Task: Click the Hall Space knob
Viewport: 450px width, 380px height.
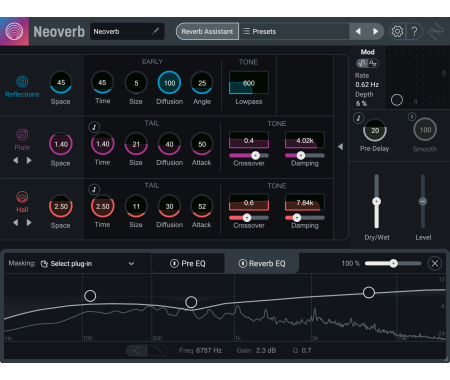Action: pos(61,206)
